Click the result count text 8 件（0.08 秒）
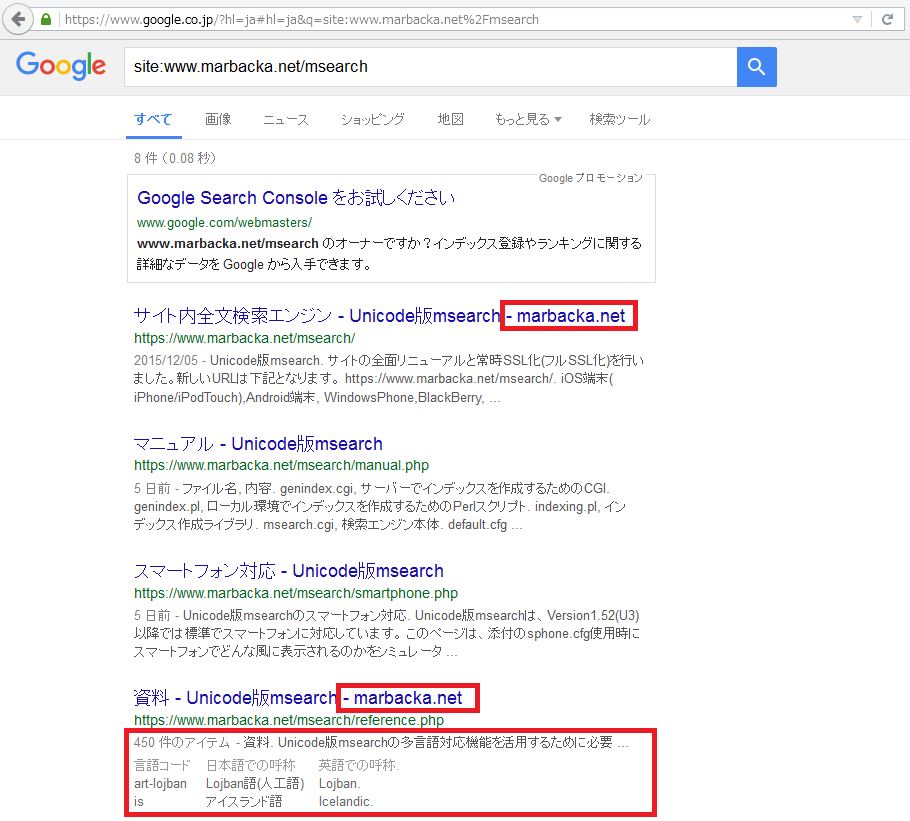 175,158
